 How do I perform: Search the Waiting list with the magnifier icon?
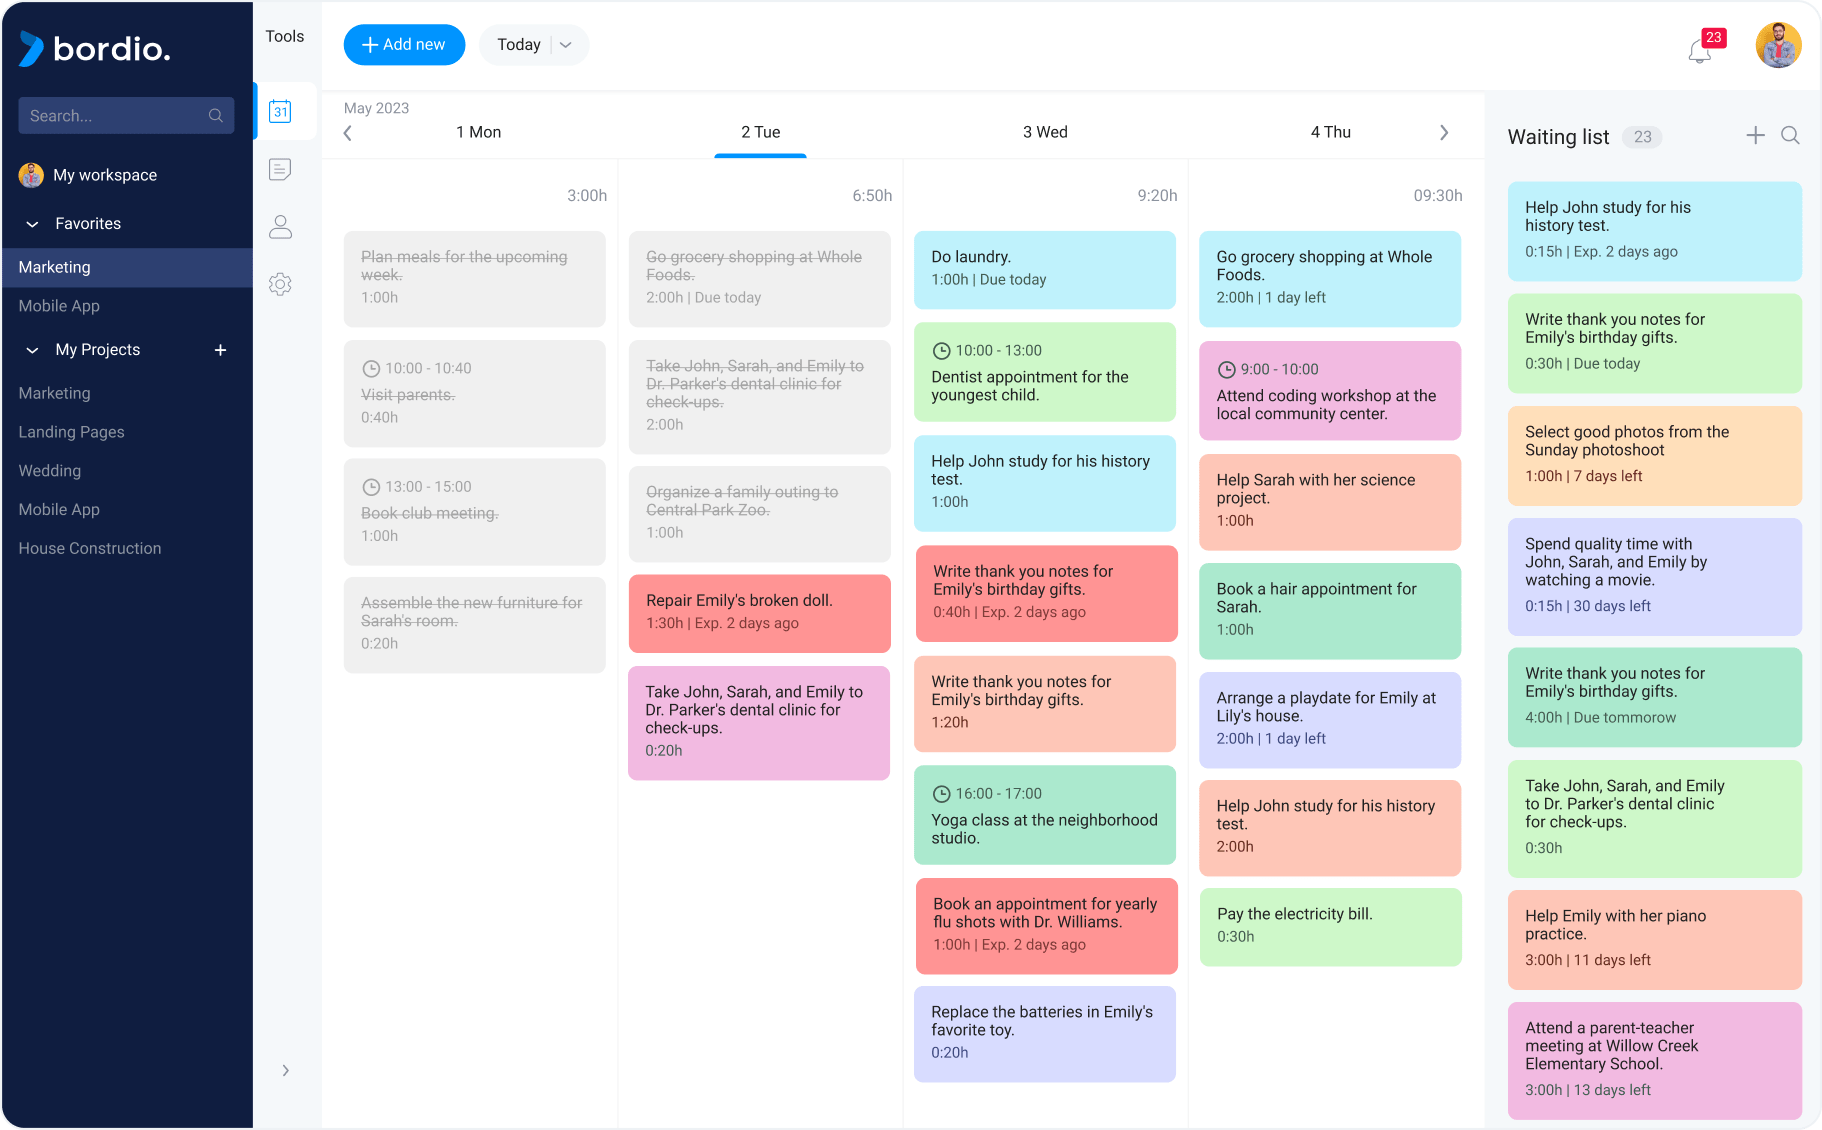(1791, 135)
